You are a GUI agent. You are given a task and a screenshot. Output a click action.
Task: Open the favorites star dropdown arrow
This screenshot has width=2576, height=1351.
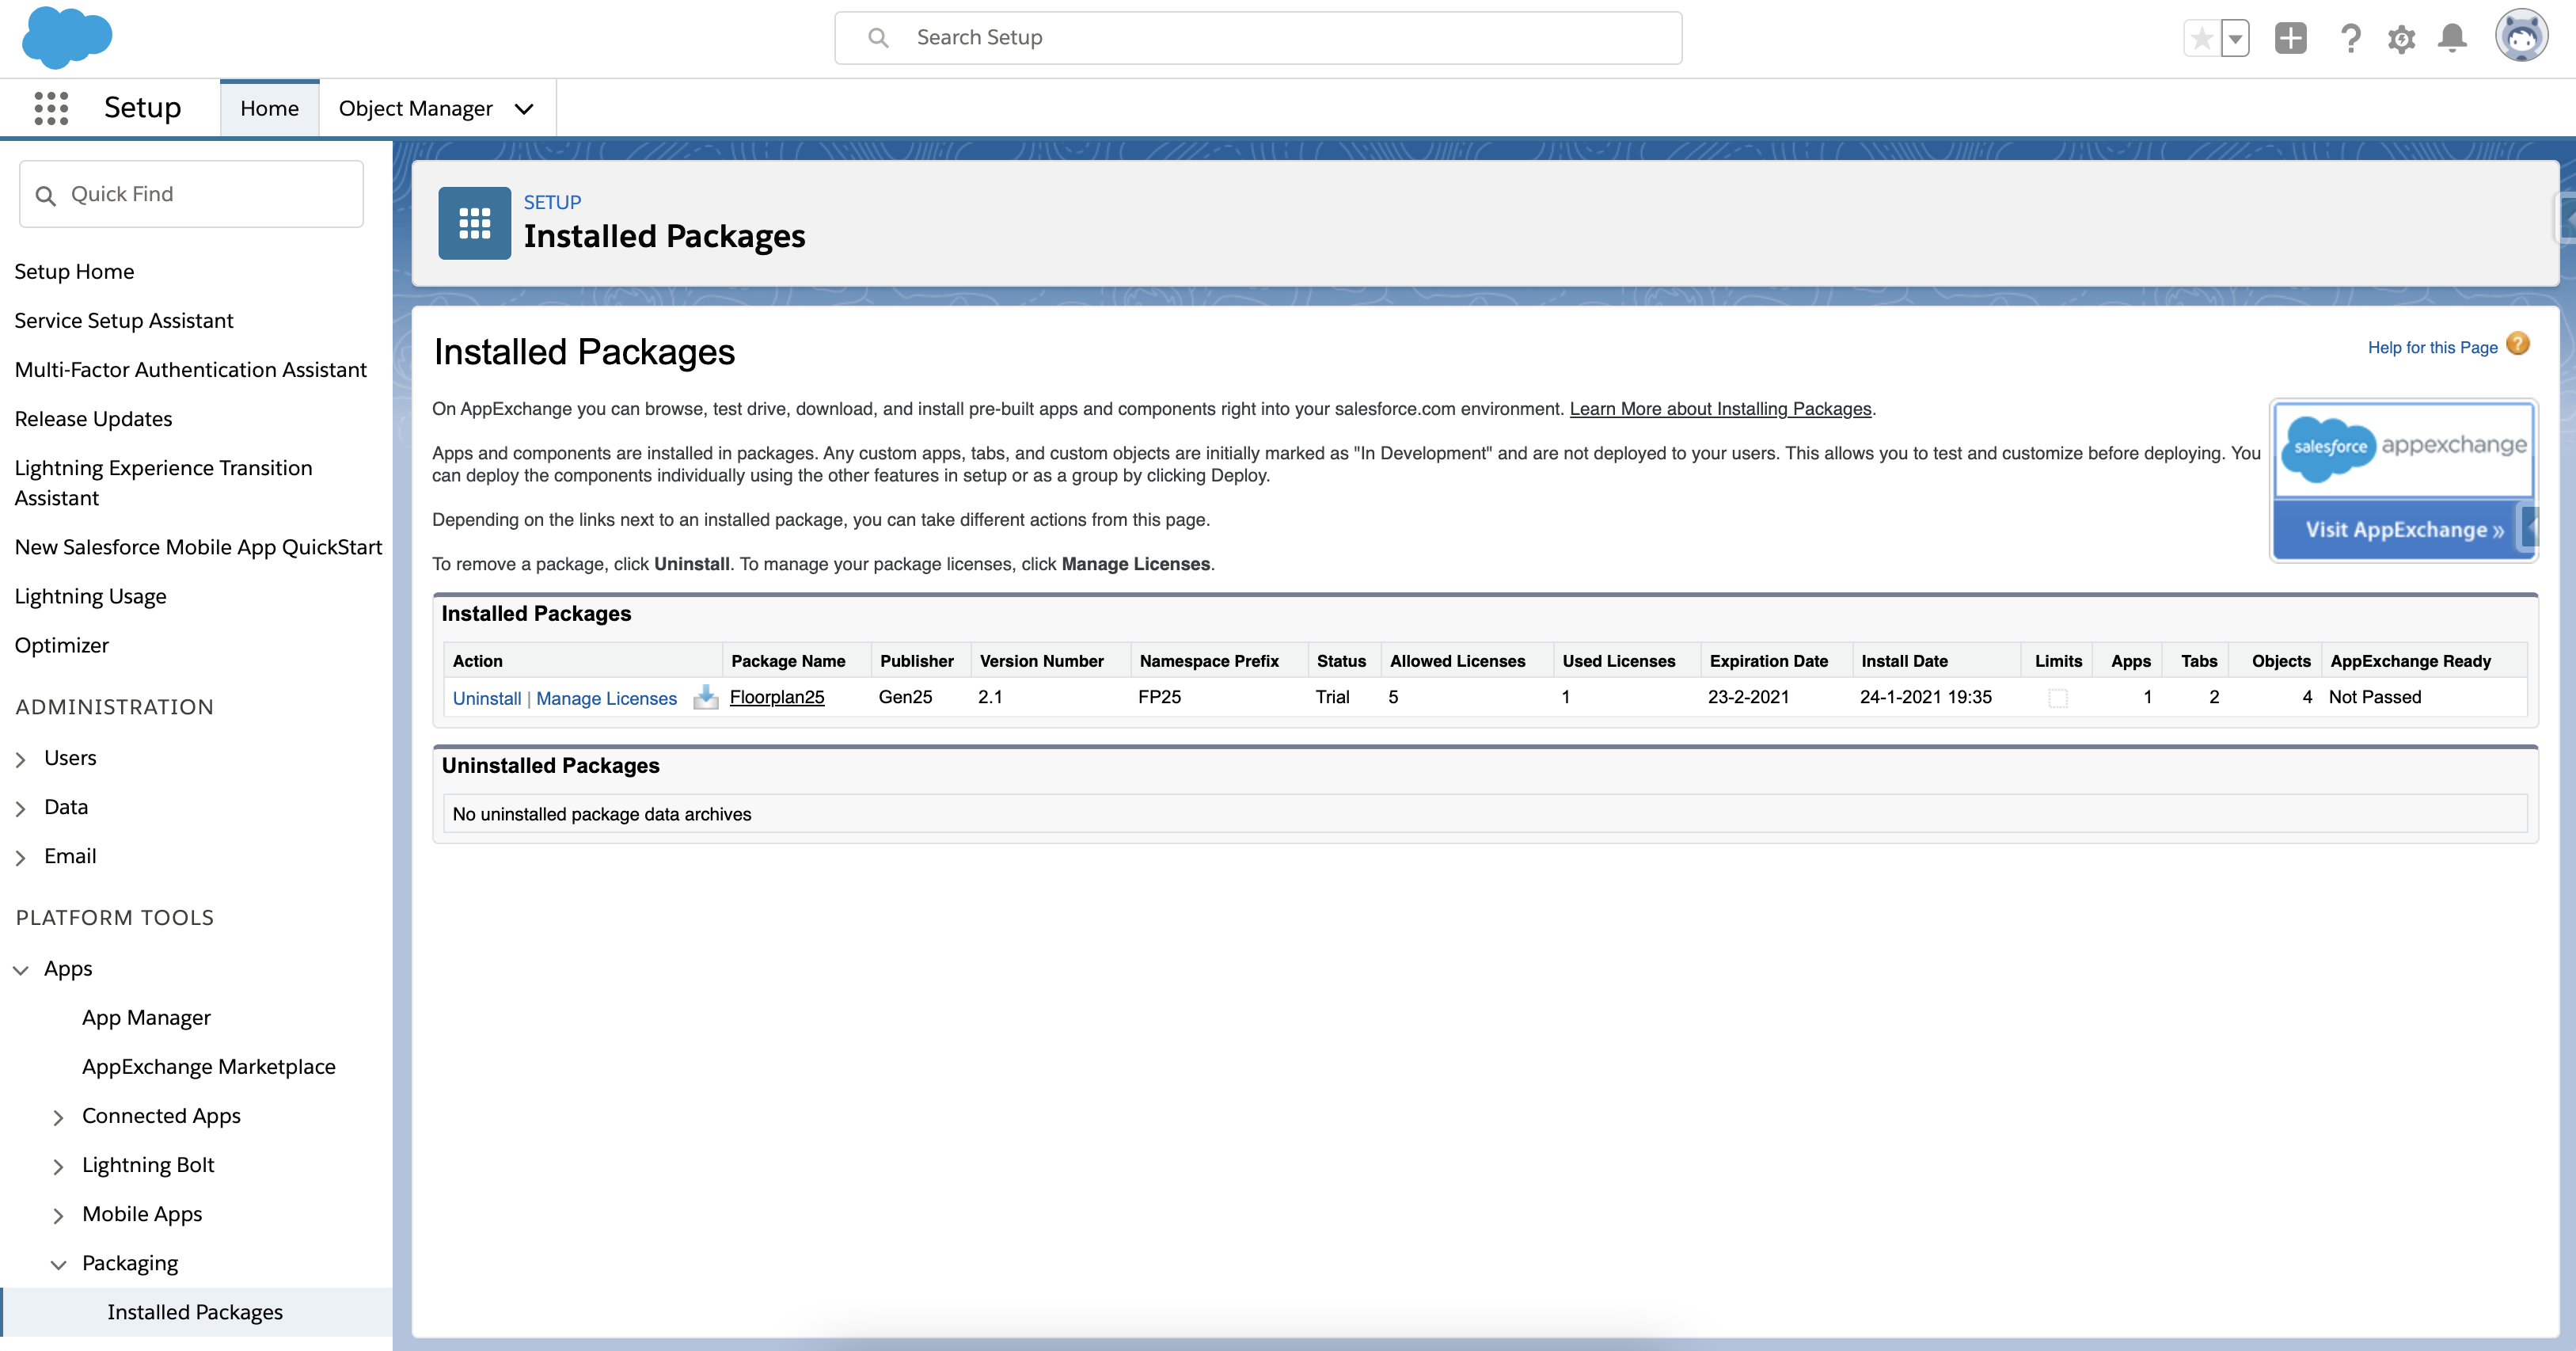[x=2234, y=38]
